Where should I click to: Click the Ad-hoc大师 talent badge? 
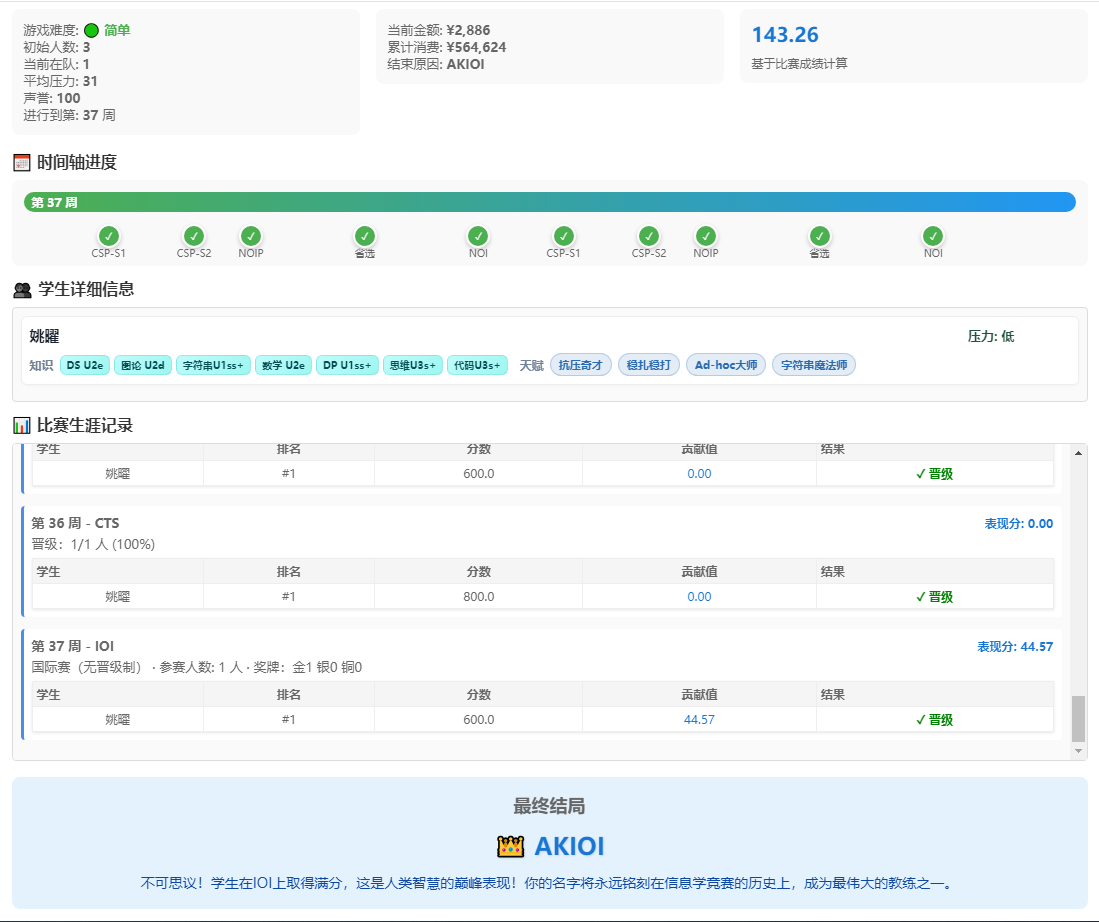point(726,365)
